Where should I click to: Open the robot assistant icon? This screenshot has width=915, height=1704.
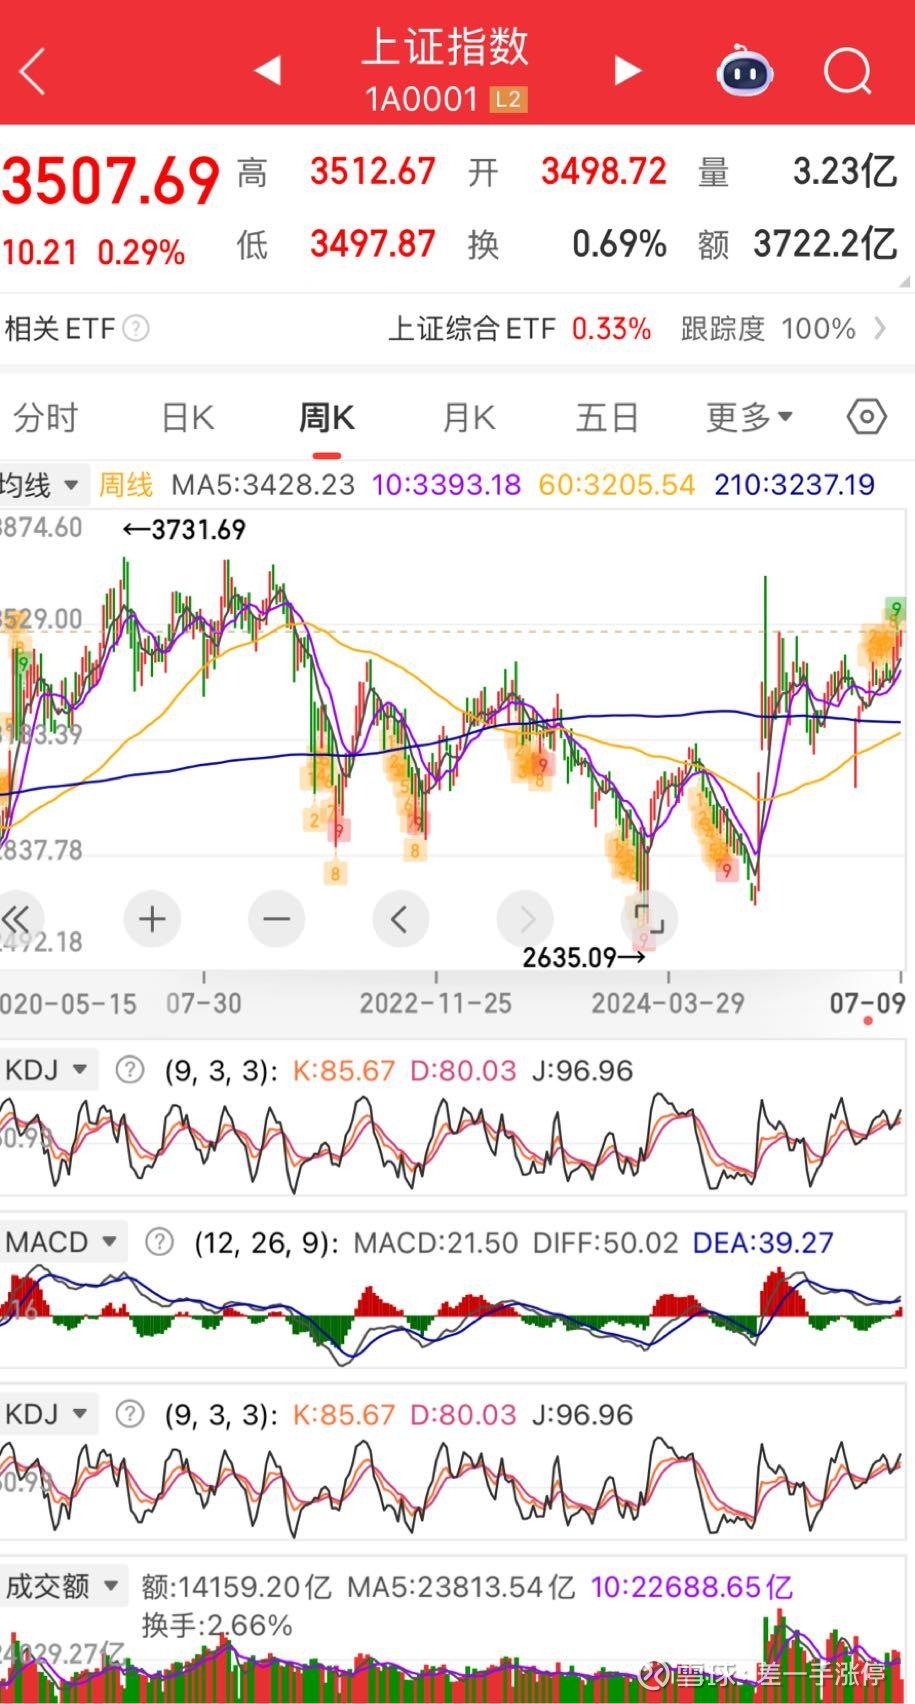pos(745,70)
